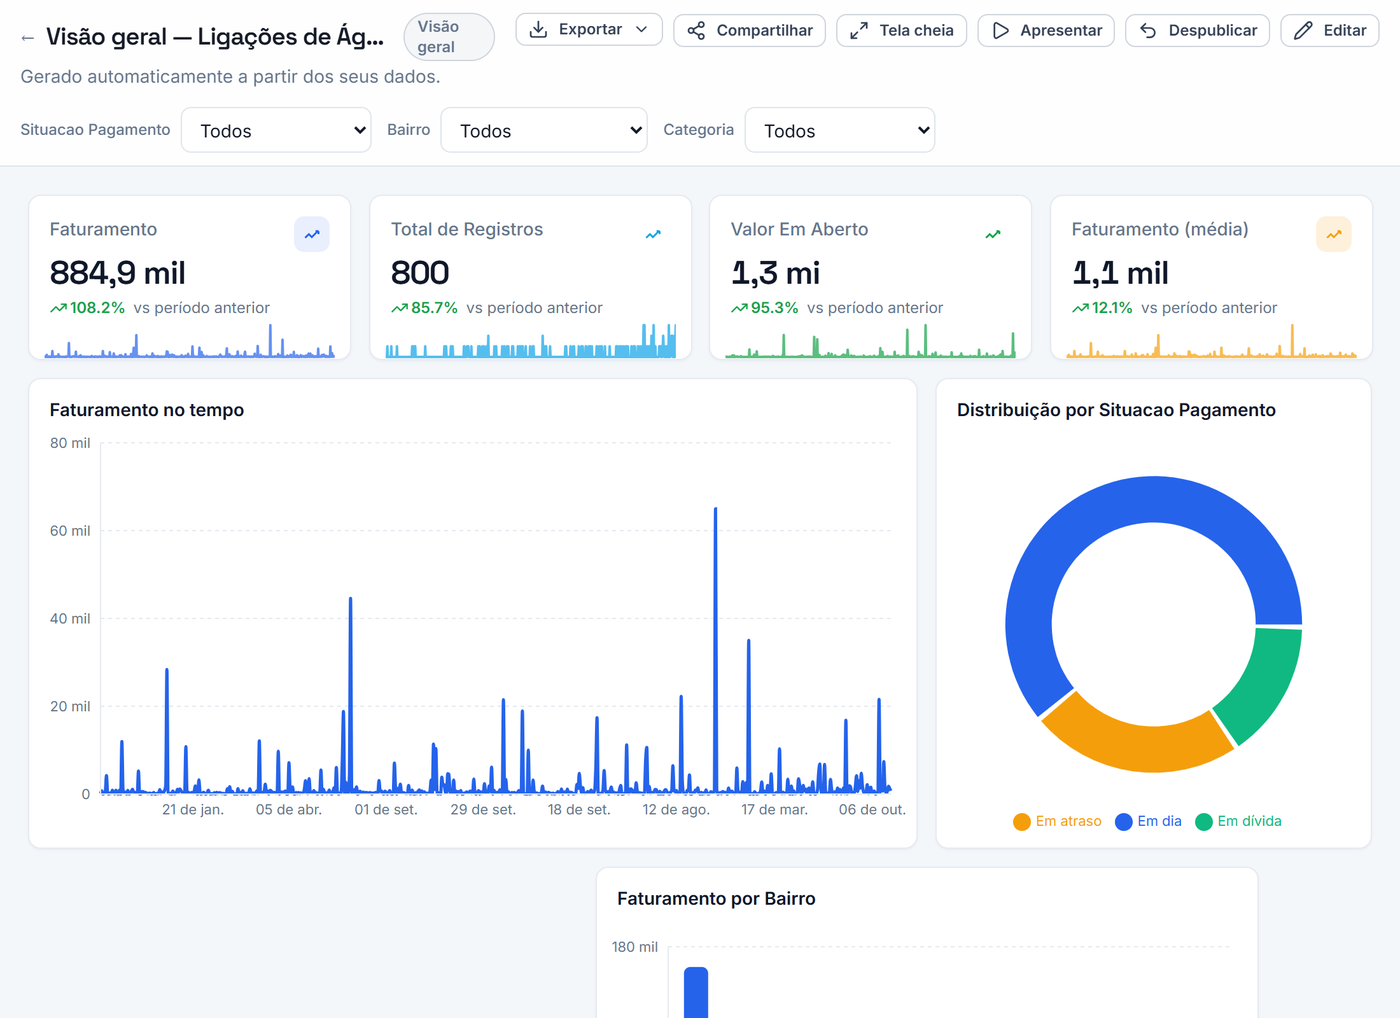Image resolution: width=1400 pixels, height=1018 pixels.
Task: Click the 85.7% change indicator
Action: point(424,308)
